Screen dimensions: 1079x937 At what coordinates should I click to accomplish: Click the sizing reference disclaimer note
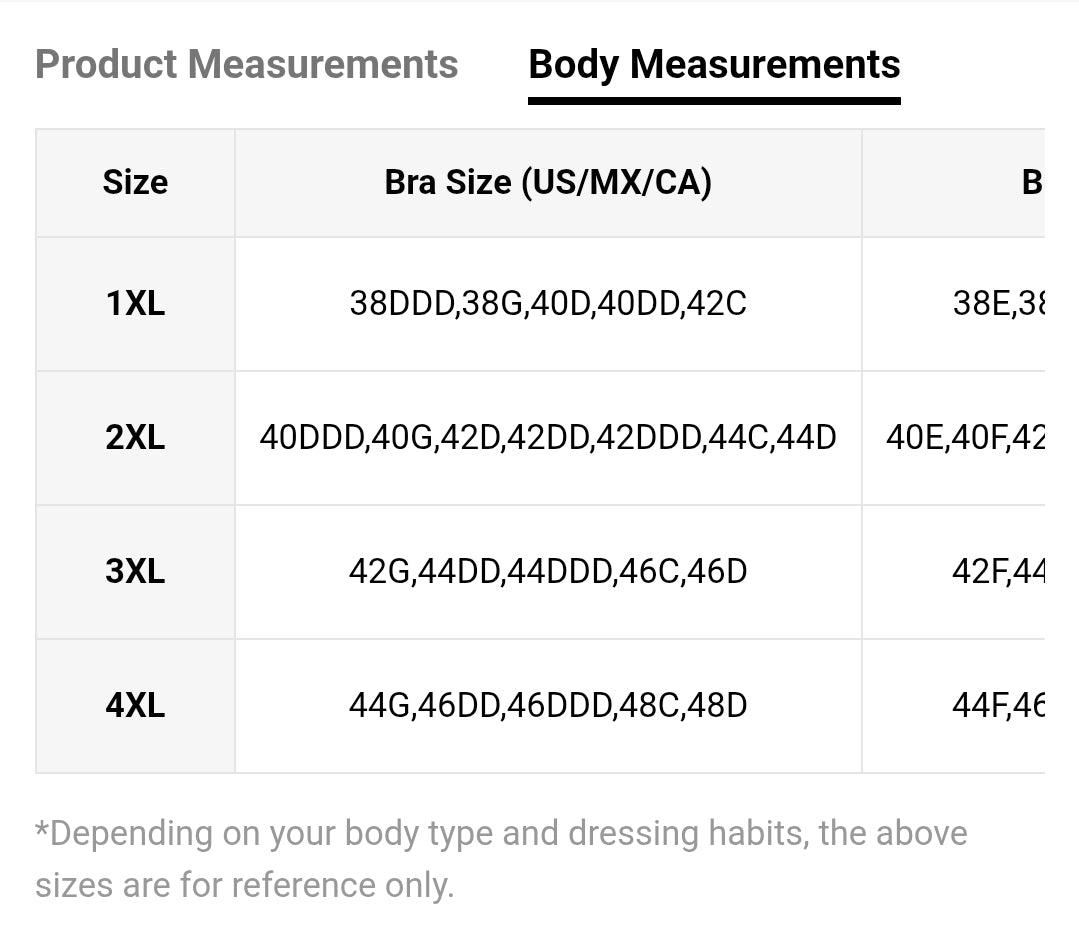coord(500,834)
